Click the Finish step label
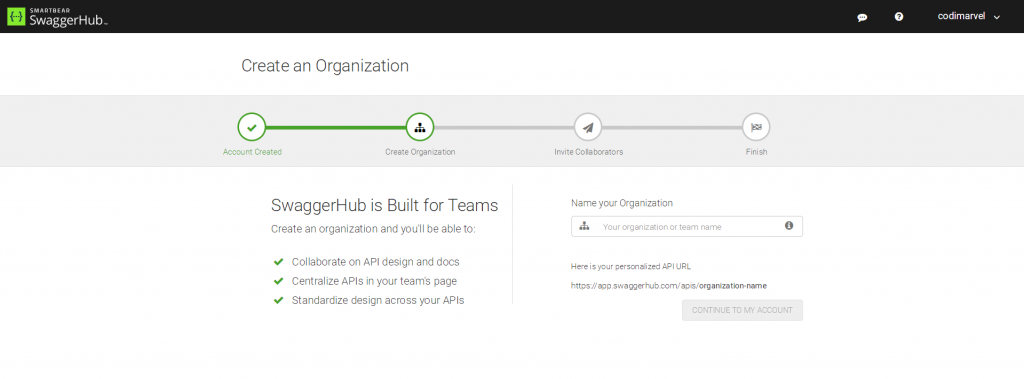This screenshot has width=1024, height=379. pyautogui.click(x=756, y=152)
